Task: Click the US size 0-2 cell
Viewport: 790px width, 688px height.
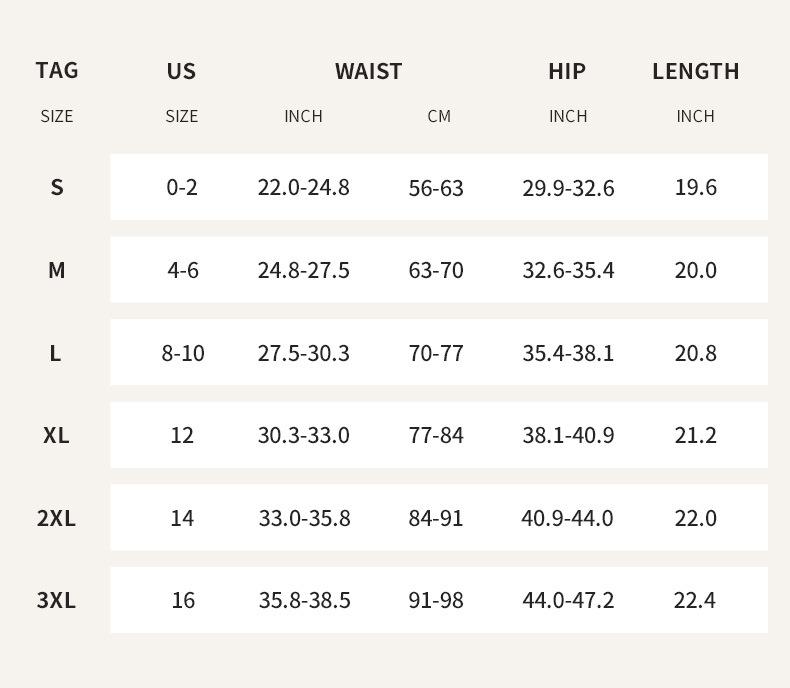Action: click(x=182, y=187)
